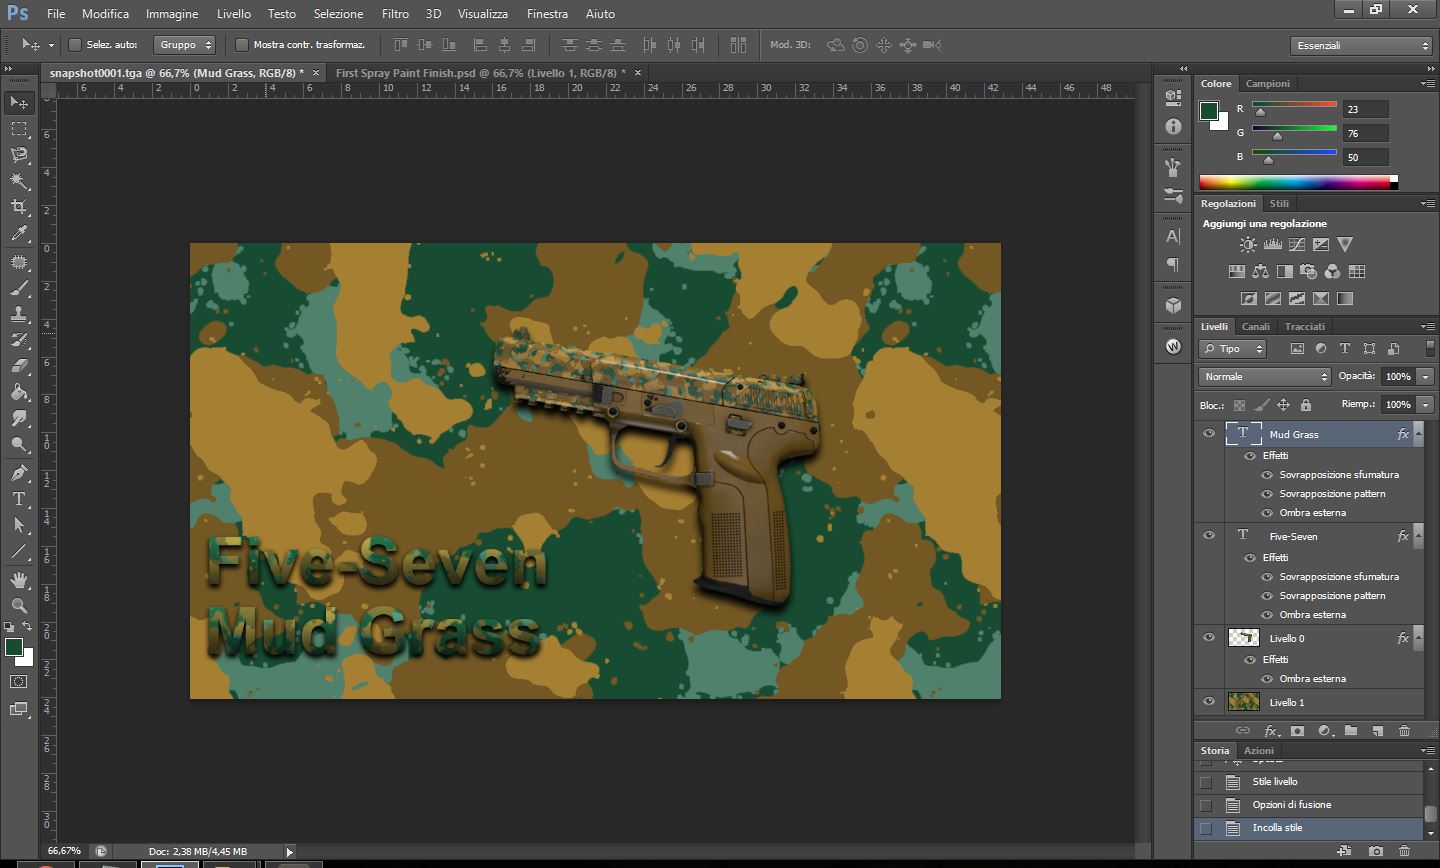Open the Gruppo auto-select dropdown
Screen dimensions: 1440x868
(185, 45)
